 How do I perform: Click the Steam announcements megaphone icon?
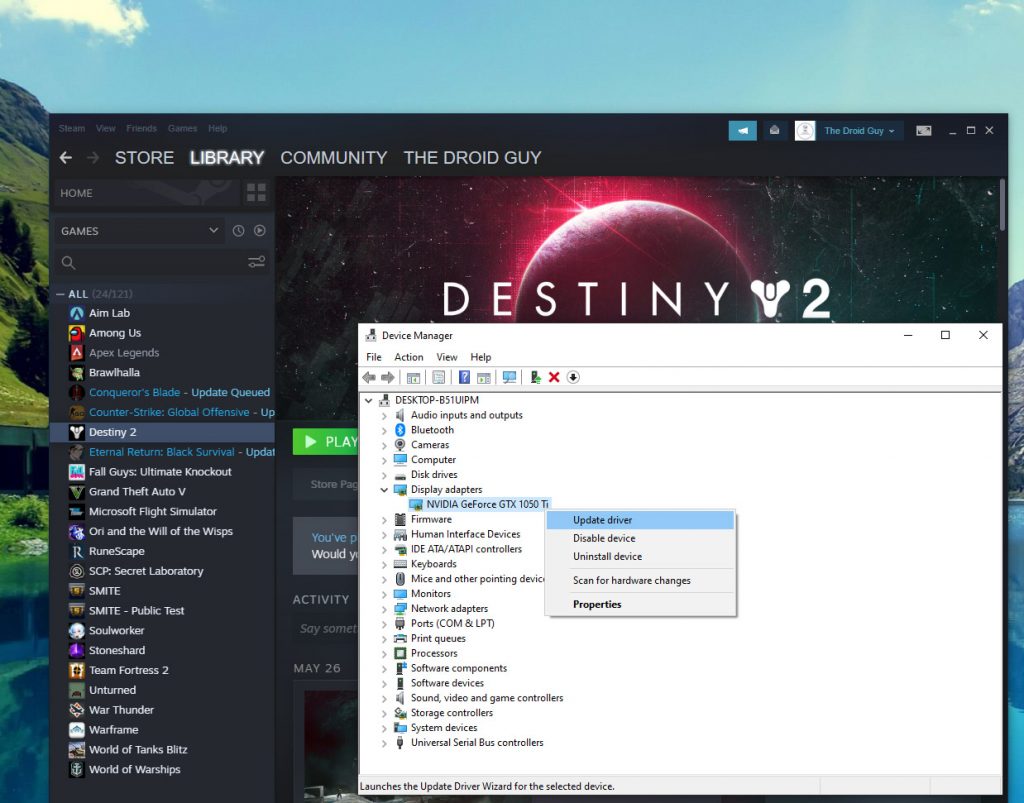click(743, 131)
